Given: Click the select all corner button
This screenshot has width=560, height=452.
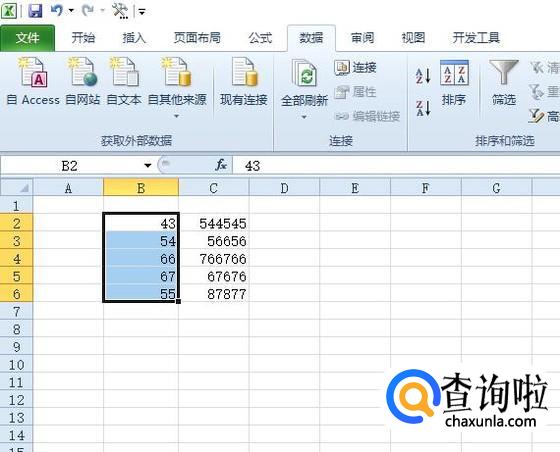Looking at the screenshot, I should (x=16, y=188).
